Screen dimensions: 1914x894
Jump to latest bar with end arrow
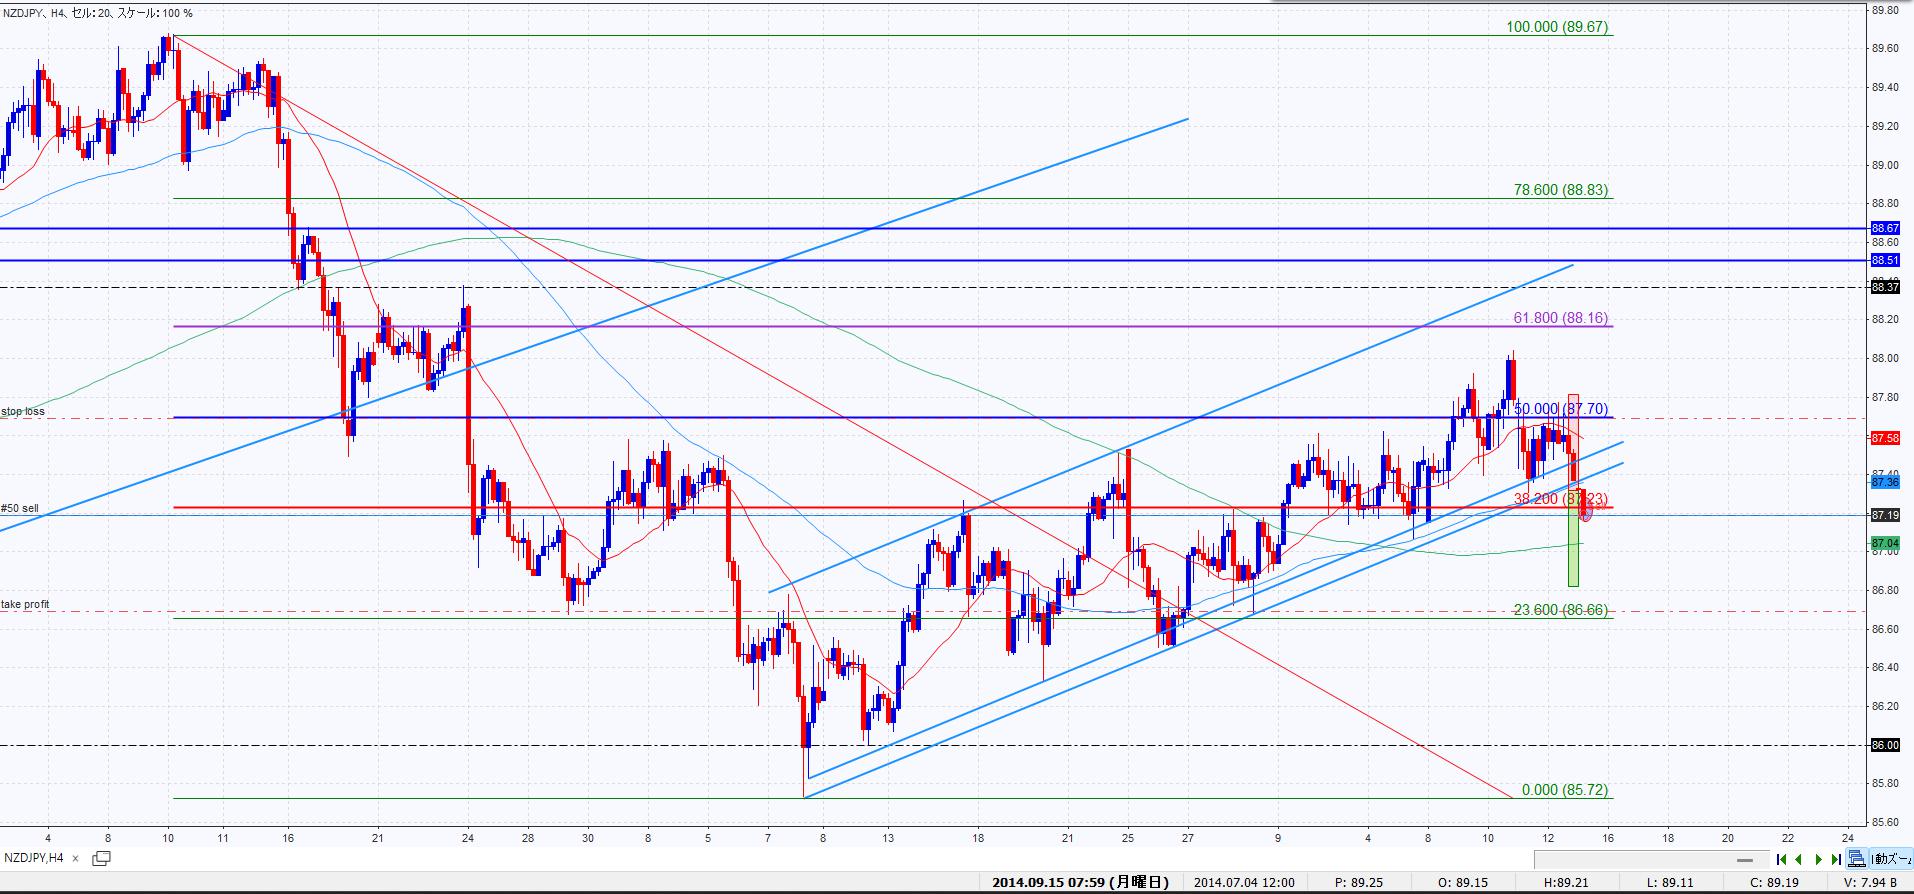tap(1836, 859)
